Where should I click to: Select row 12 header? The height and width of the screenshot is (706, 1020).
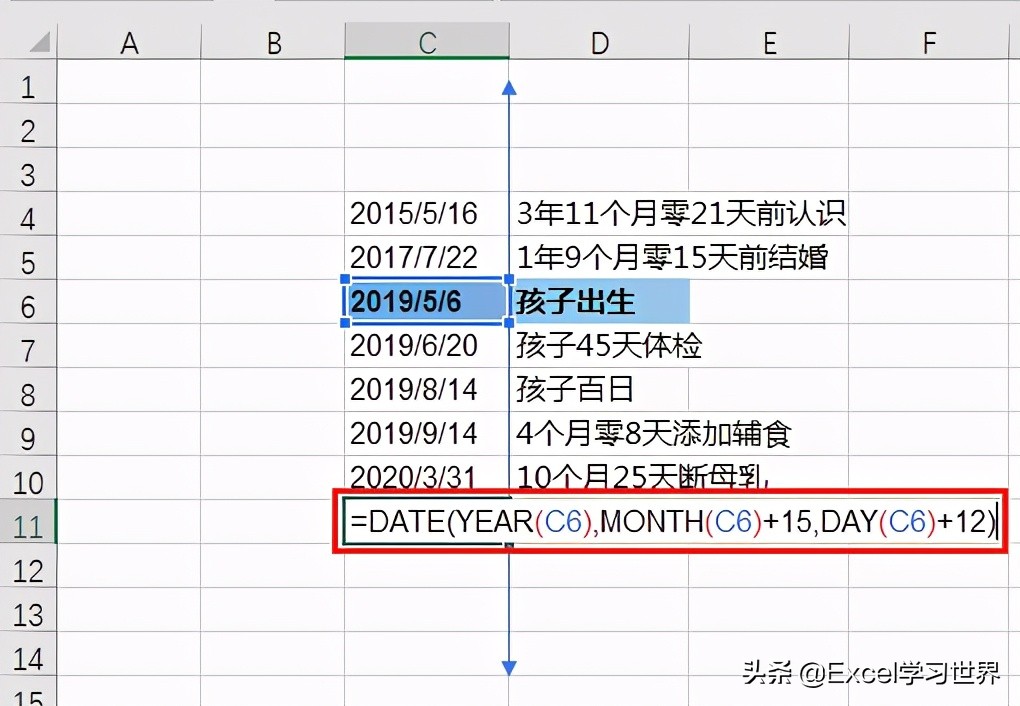[28, 566]
